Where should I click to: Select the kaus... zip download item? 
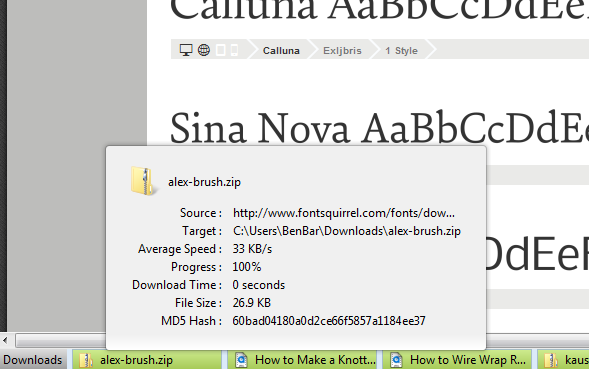[563, 360]
